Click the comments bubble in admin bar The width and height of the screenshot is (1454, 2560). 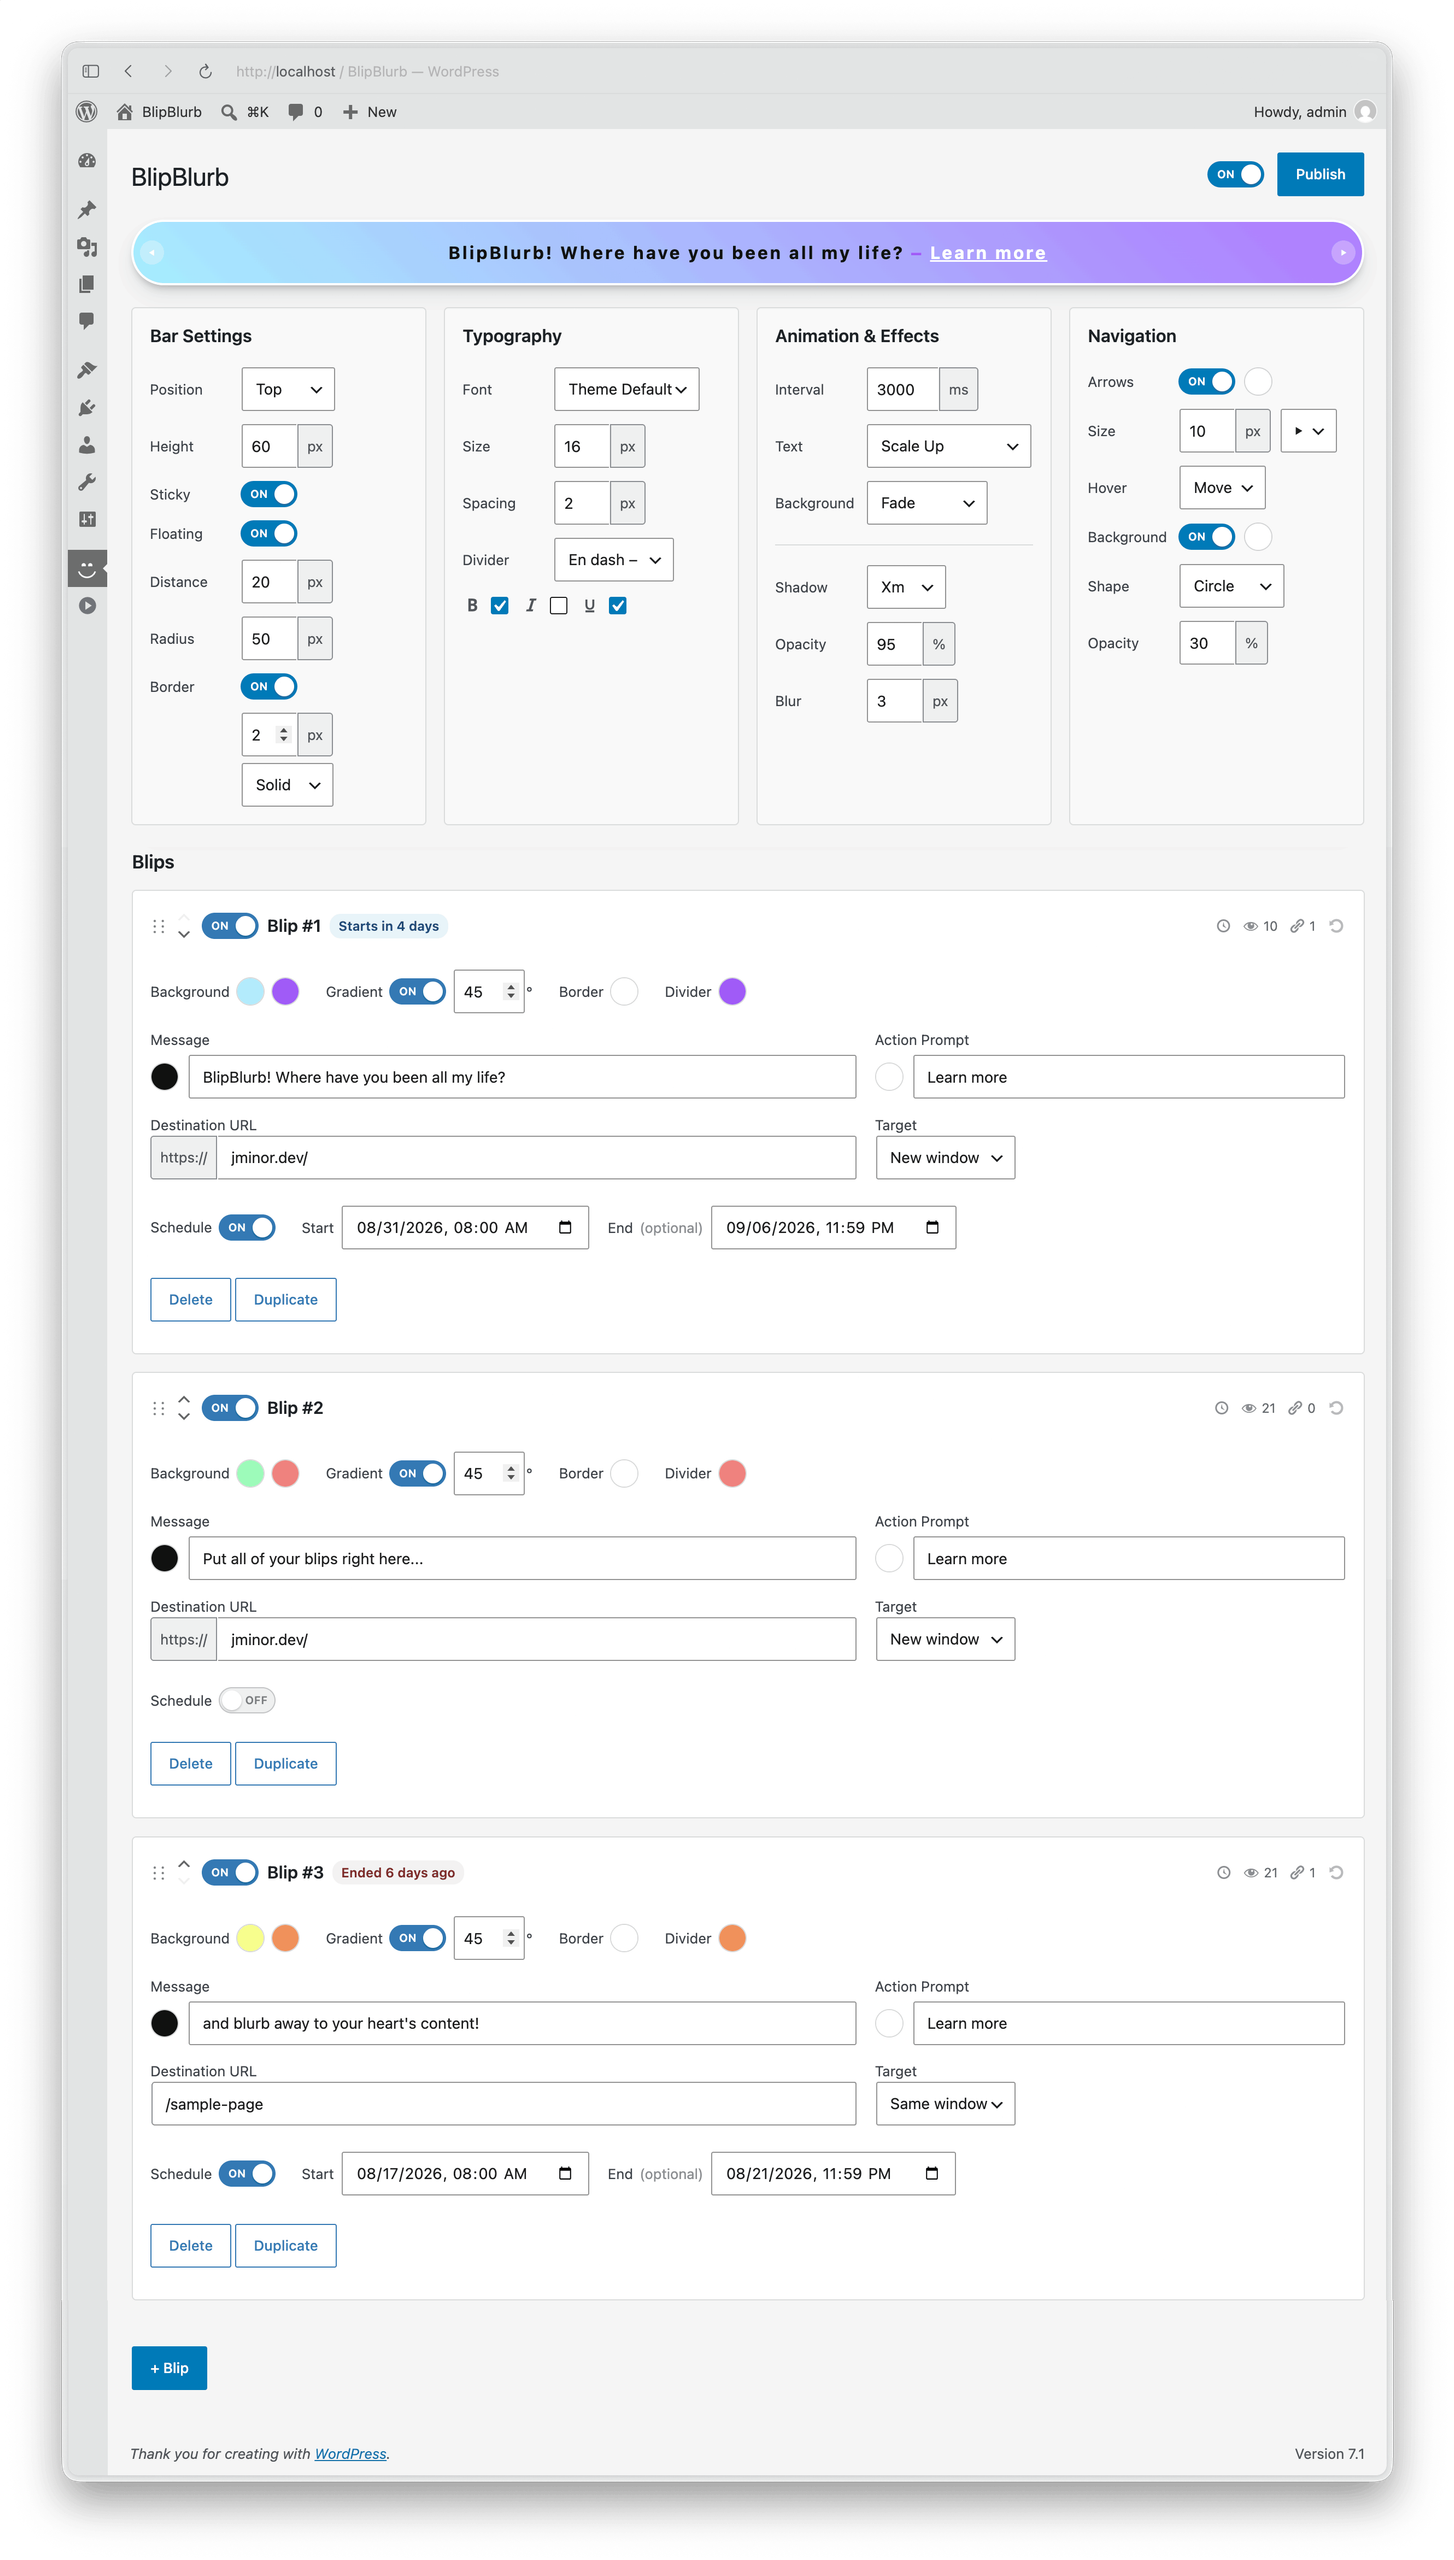coord(295,112)
